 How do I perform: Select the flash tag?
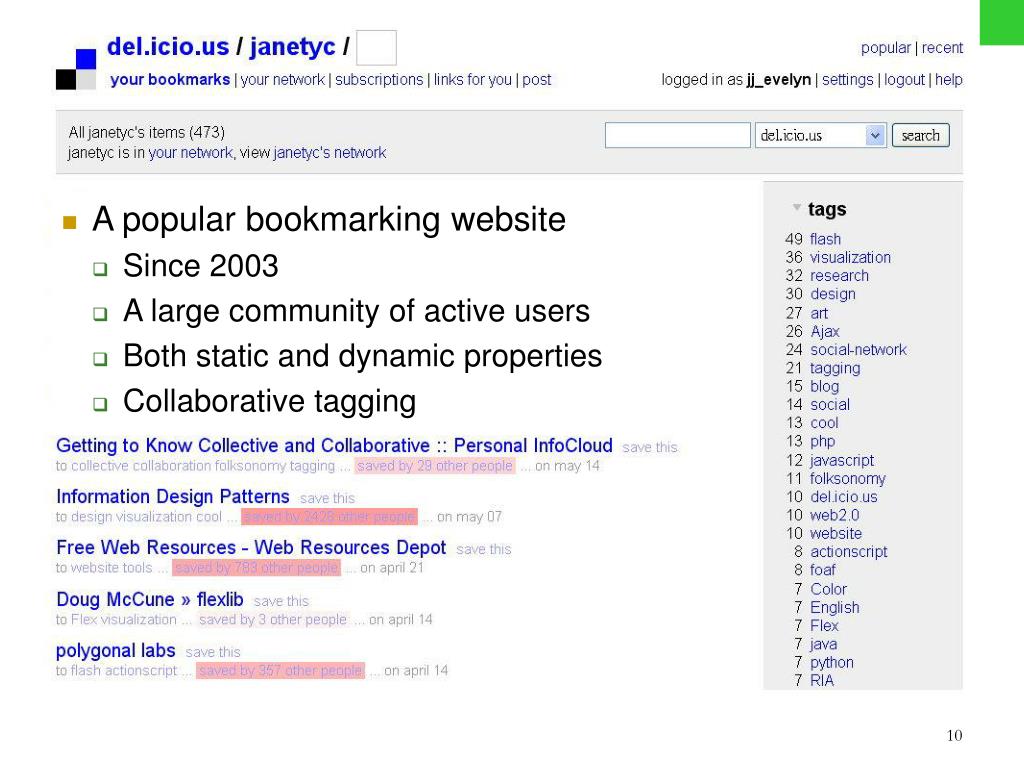[x=825, y=239]
